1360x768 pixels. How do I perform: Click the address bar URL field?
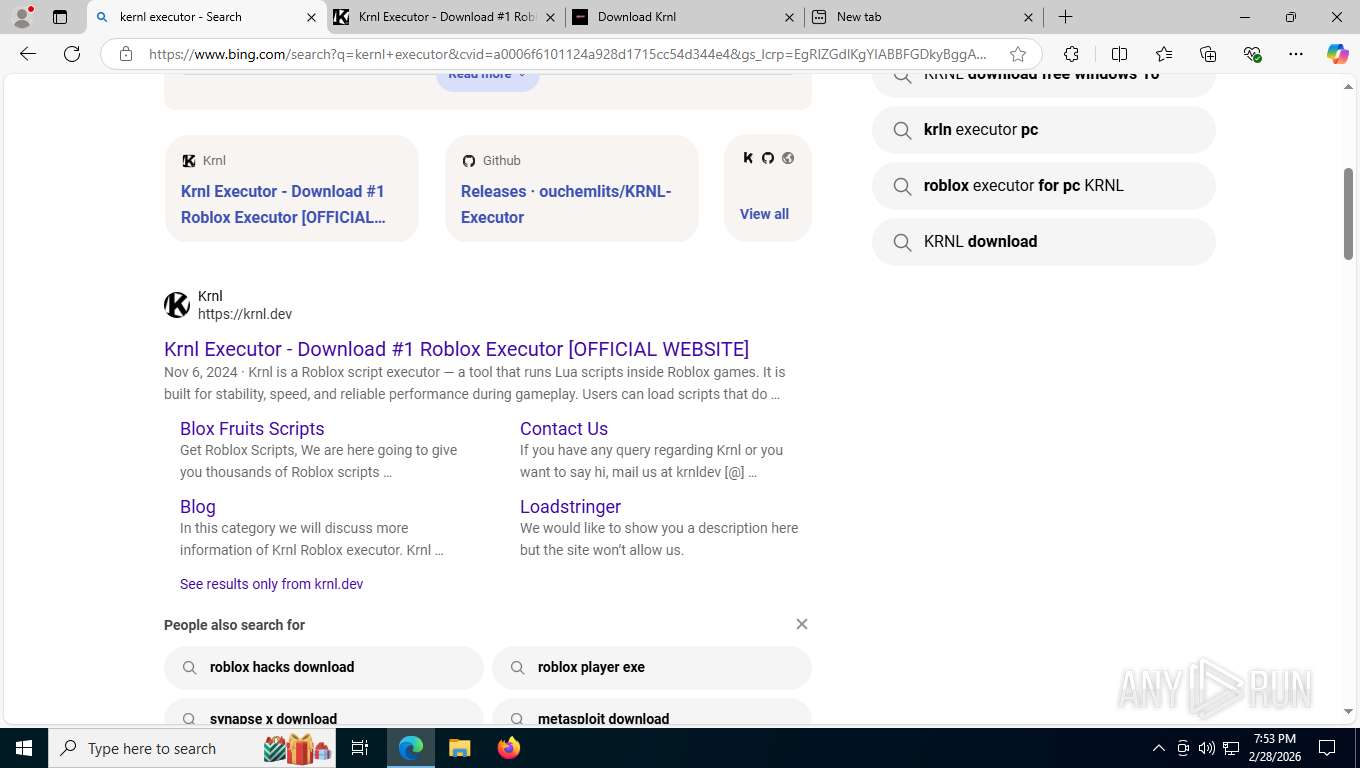tap(567, 54)
